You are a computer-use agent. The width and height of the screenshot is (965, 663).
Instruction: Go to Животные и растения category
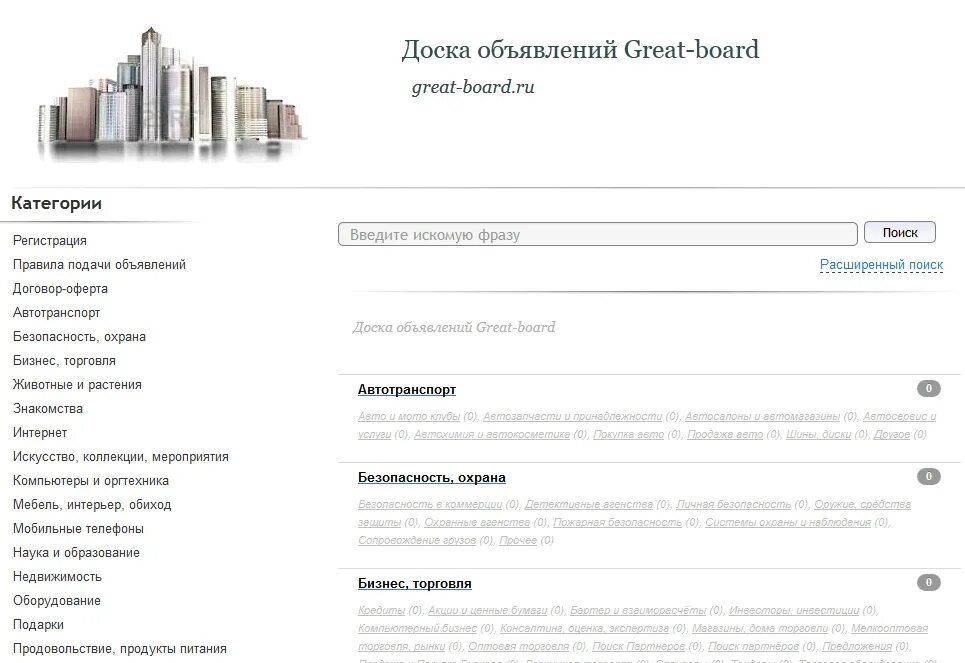(x=77, y=385)
